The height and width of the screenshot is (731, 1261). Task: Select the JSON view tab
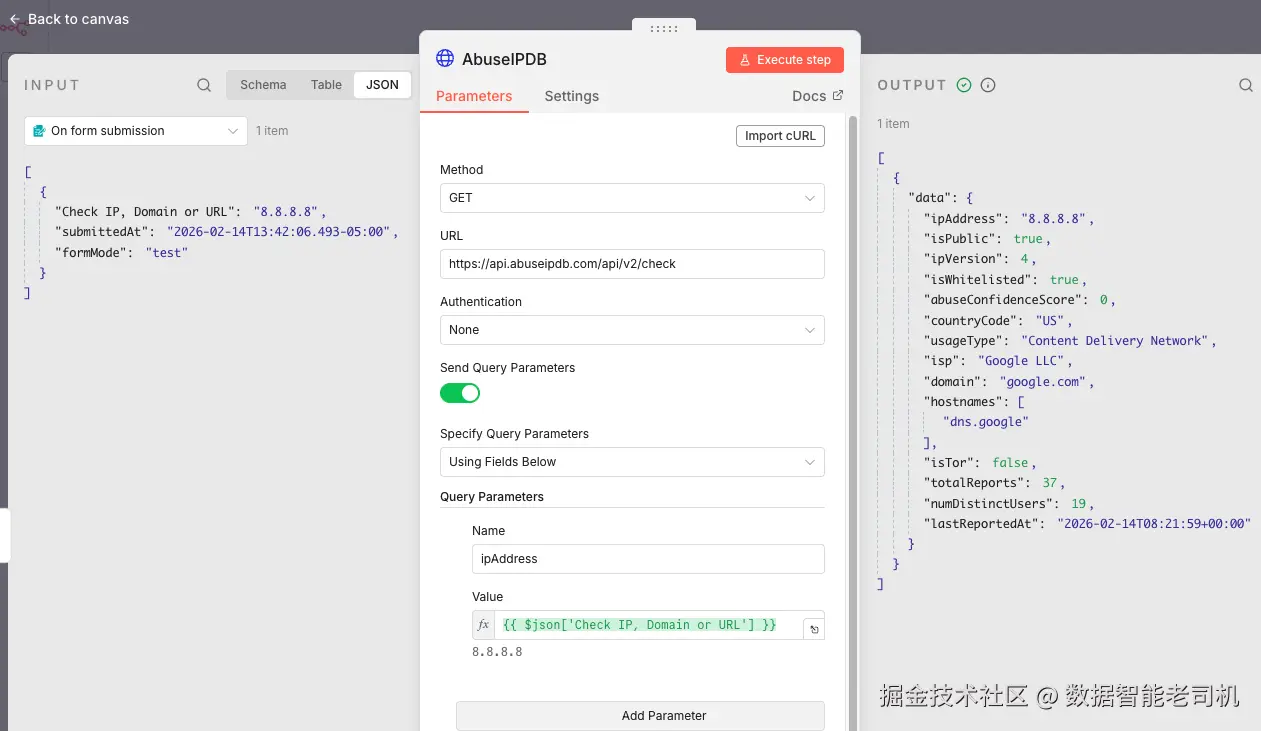coord(382,85)
